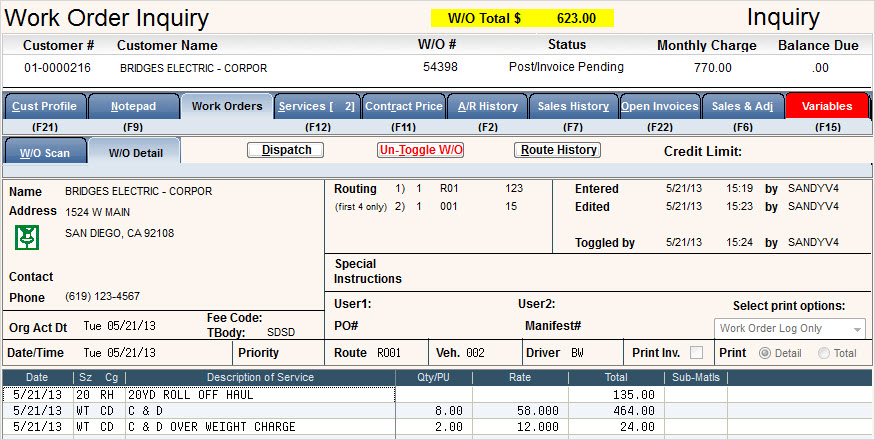View the Sales History tab
This screenshot has width=875, height=440.
[x=573, y=106]
